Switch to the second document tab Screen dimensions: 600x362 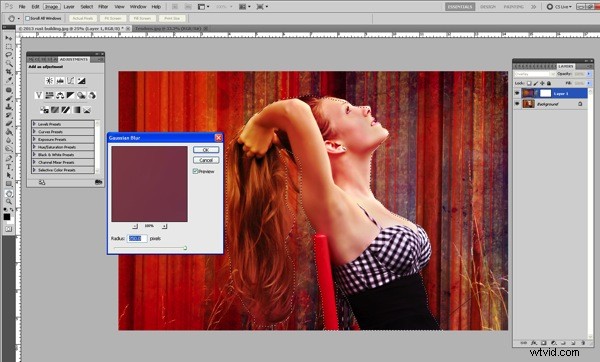171,28
